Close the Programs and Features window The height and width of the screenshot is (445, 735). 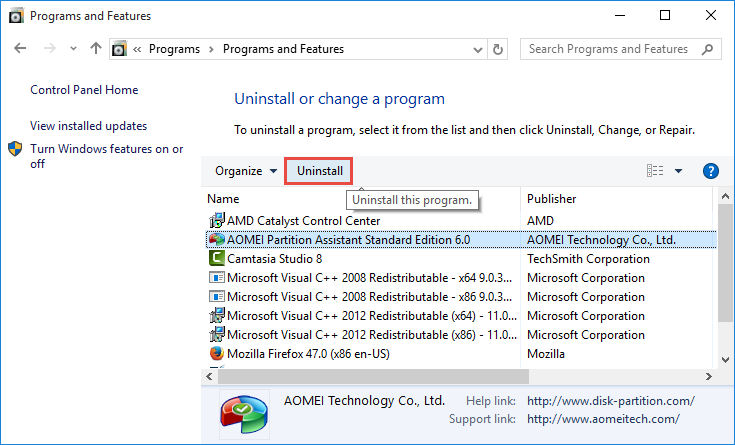point(711,15)
